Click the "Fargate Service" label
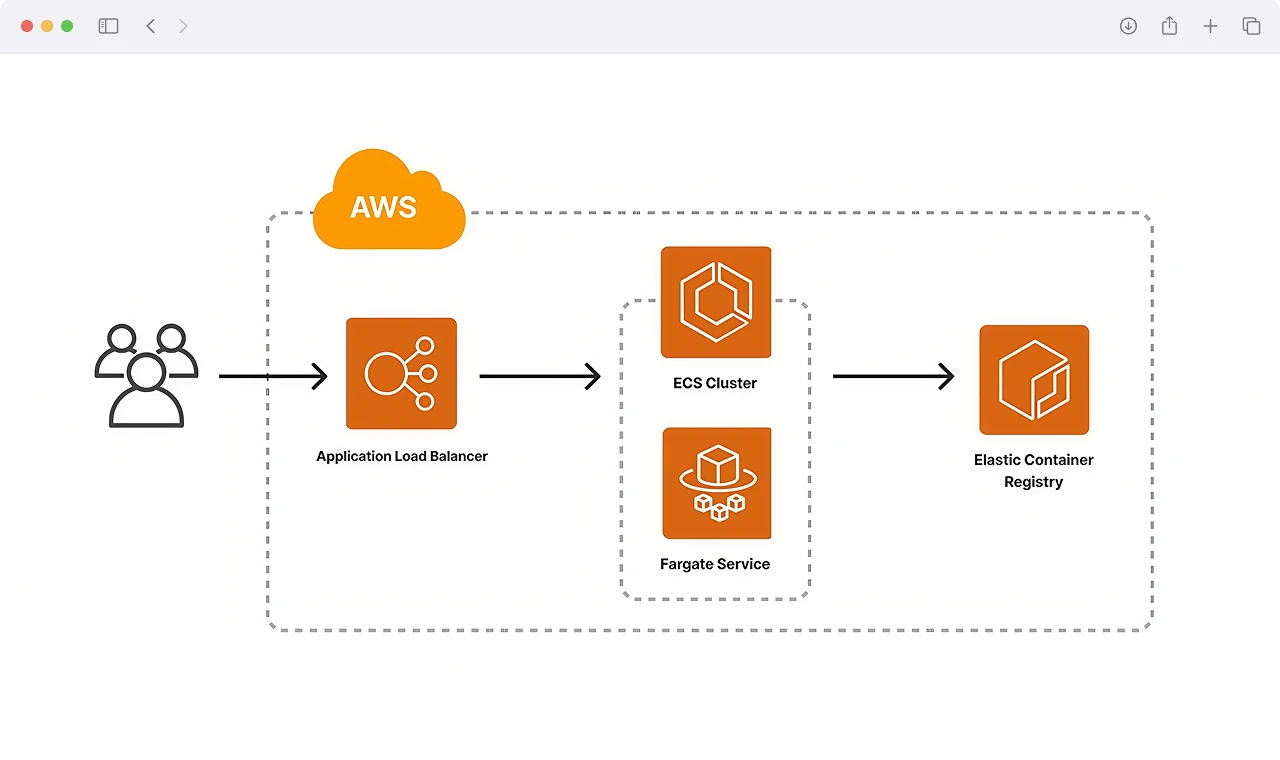The width and height of the screenshot is (1280, 760). 715,564
